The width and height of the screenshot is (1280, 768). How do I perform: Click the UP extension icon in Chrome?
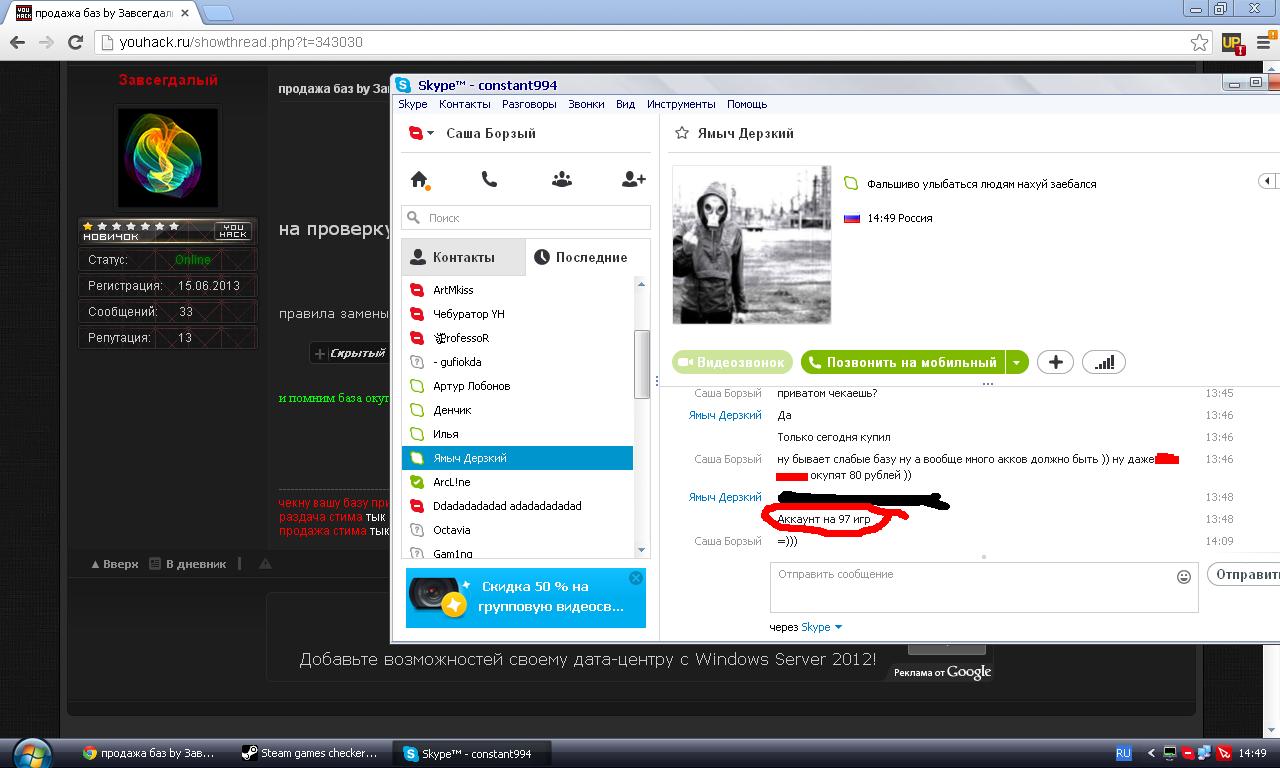tap(1233, 43)
